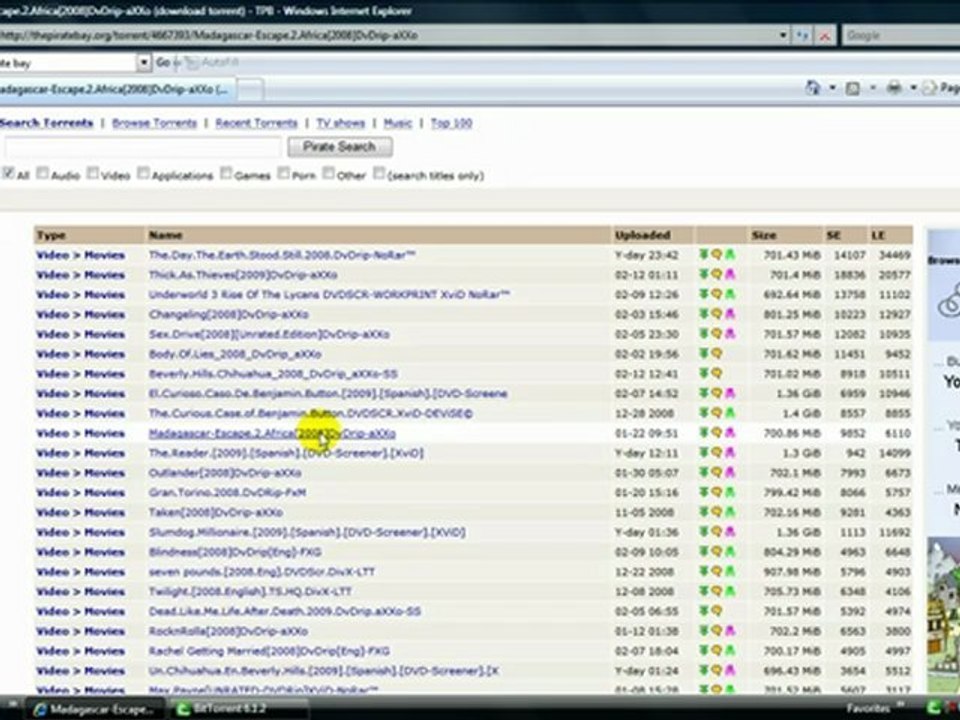Open comments bubble for Thick.As.Thieves torrent
This screenshot has height=720, width=960.
click(x=716, y=274)
